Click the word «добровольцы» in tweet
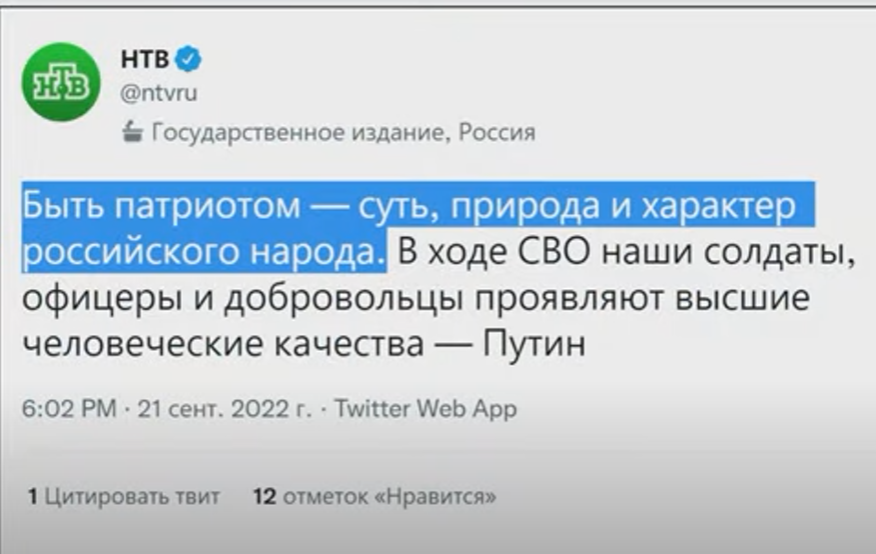876x554 pixels. coord(354,299)
